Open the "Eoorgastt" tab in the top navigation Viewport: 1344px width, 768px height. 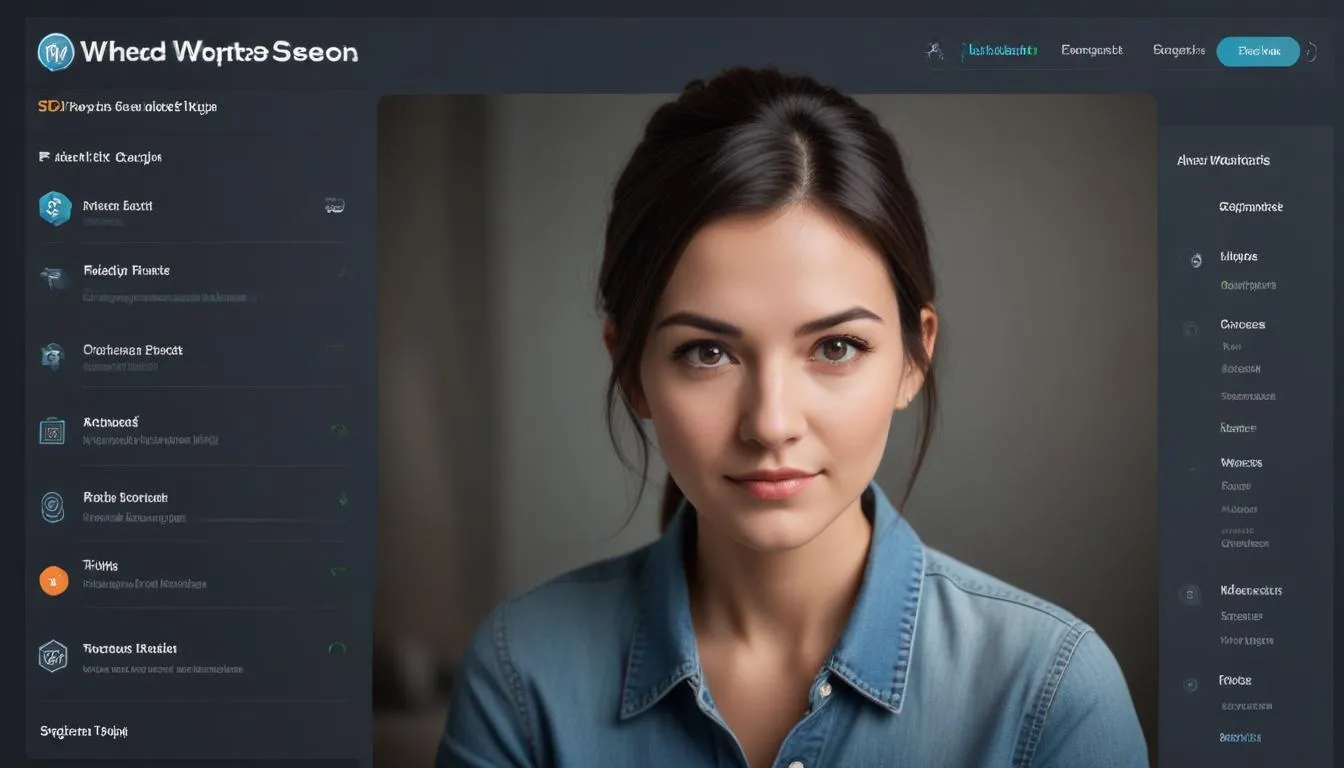coord(1091,50)
